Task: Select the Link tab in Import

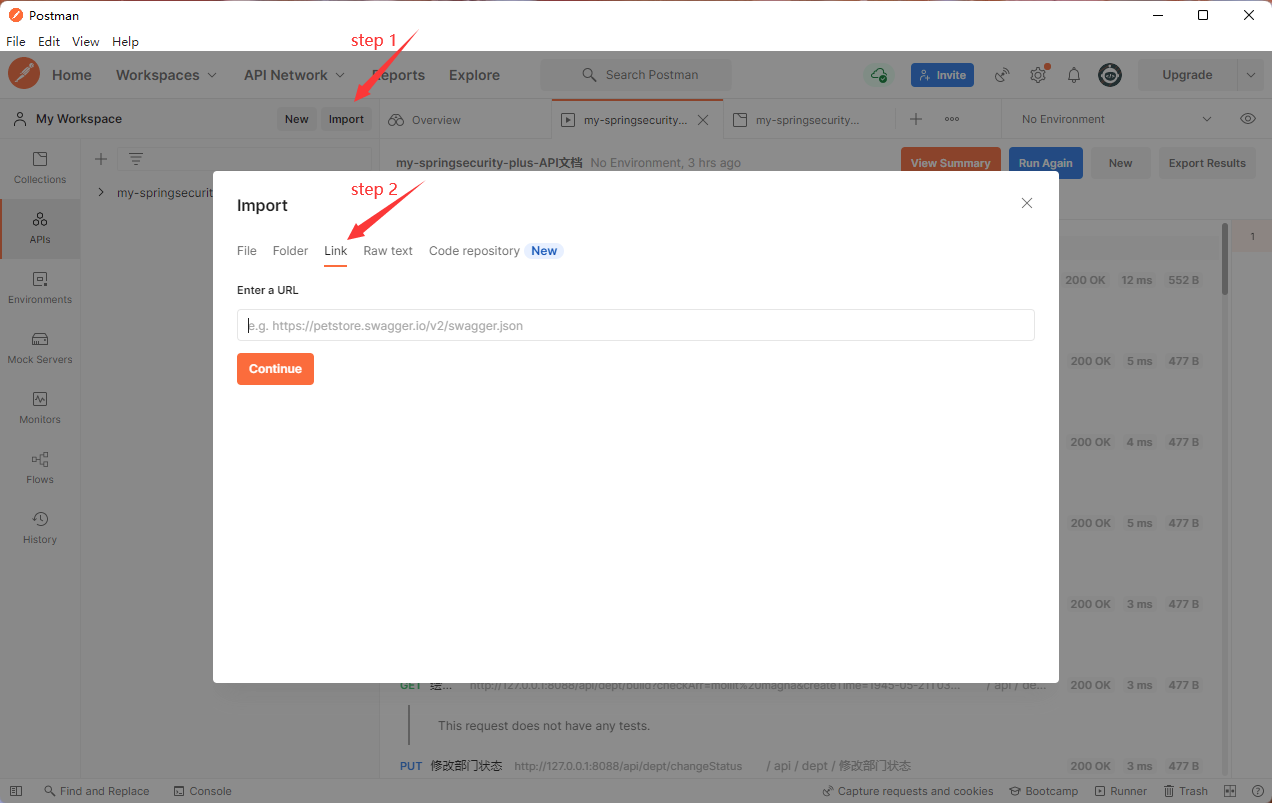Action: click(x=336, y=251)
